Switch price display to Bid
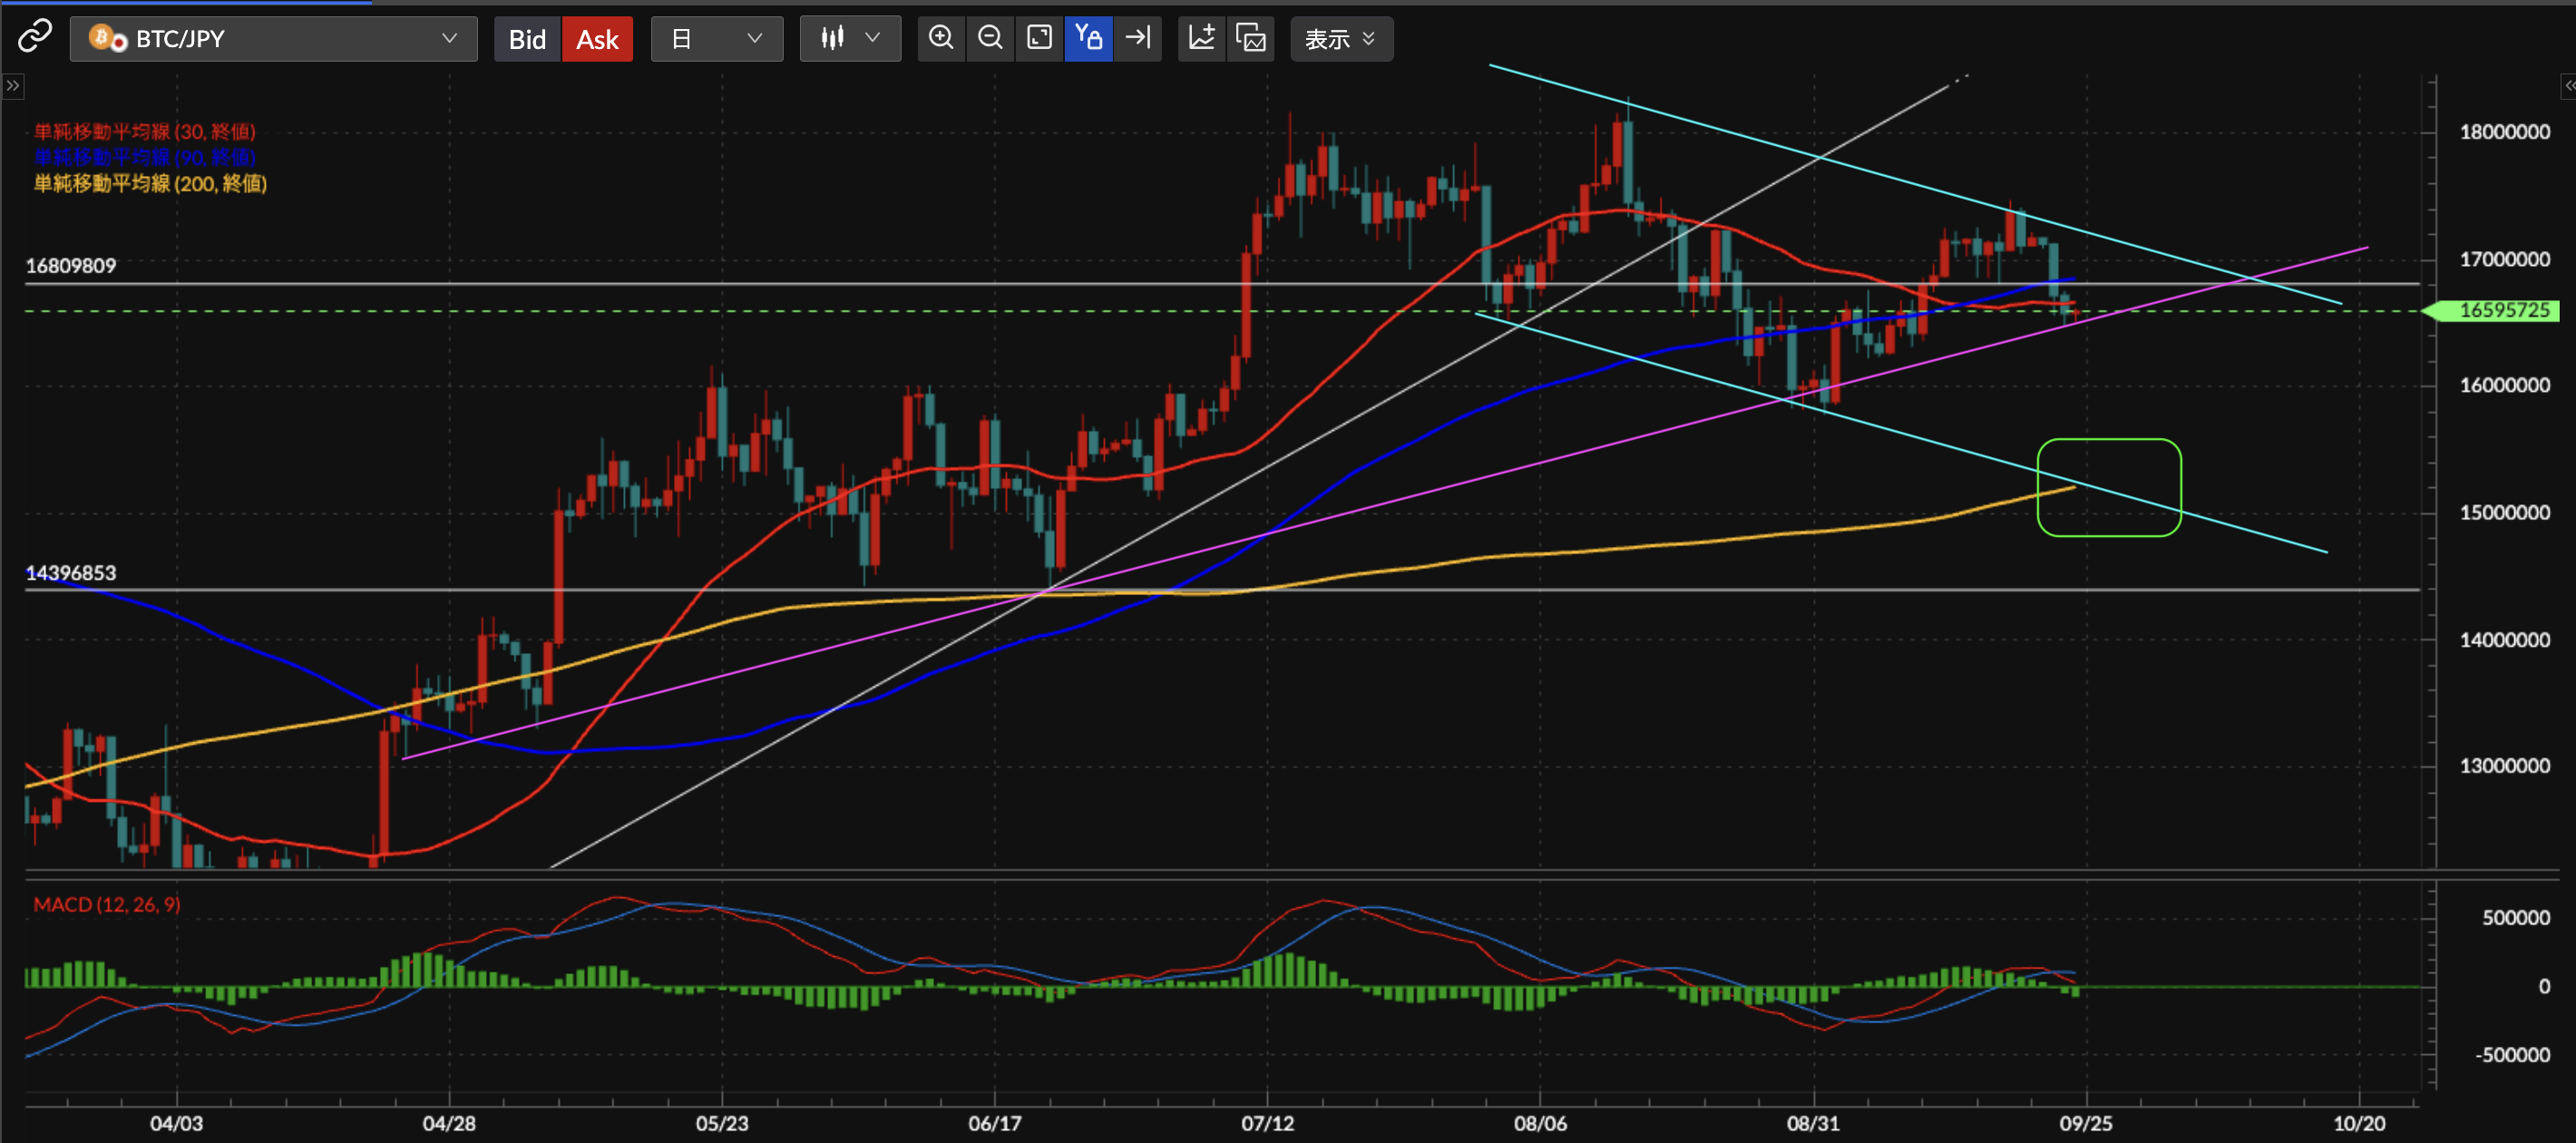 [x=527, y=39]
